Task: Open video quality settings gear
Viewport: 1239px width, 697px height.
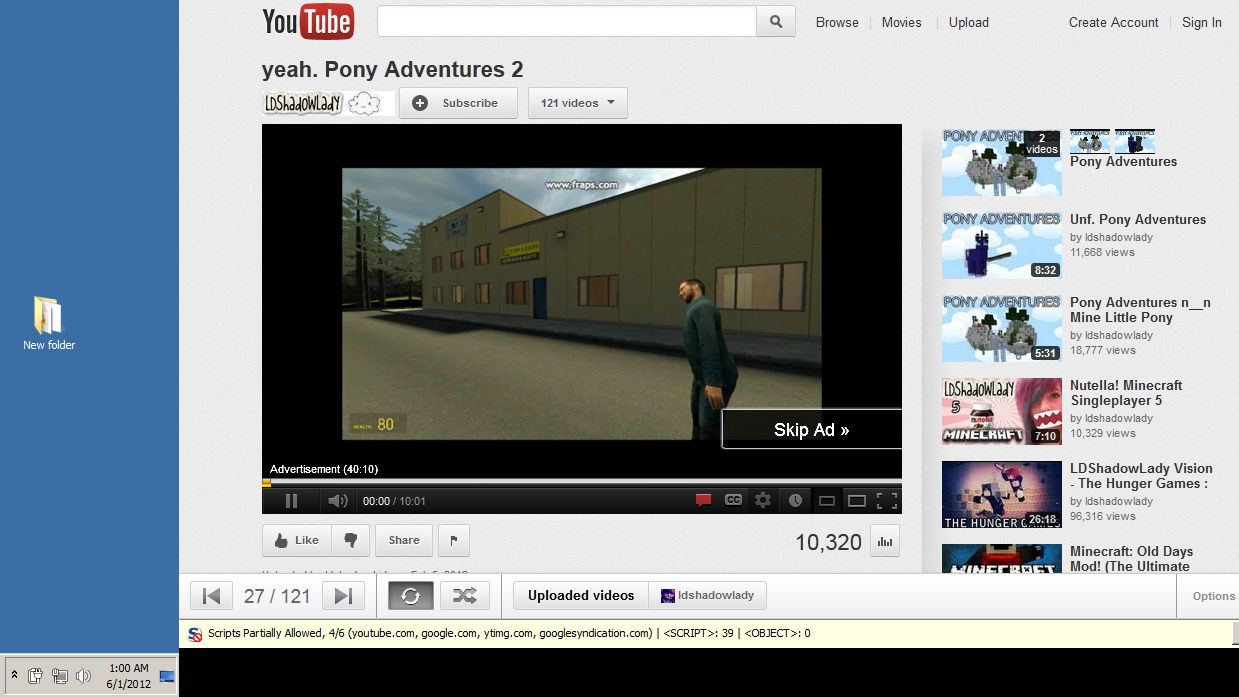Action: point(763,500)
